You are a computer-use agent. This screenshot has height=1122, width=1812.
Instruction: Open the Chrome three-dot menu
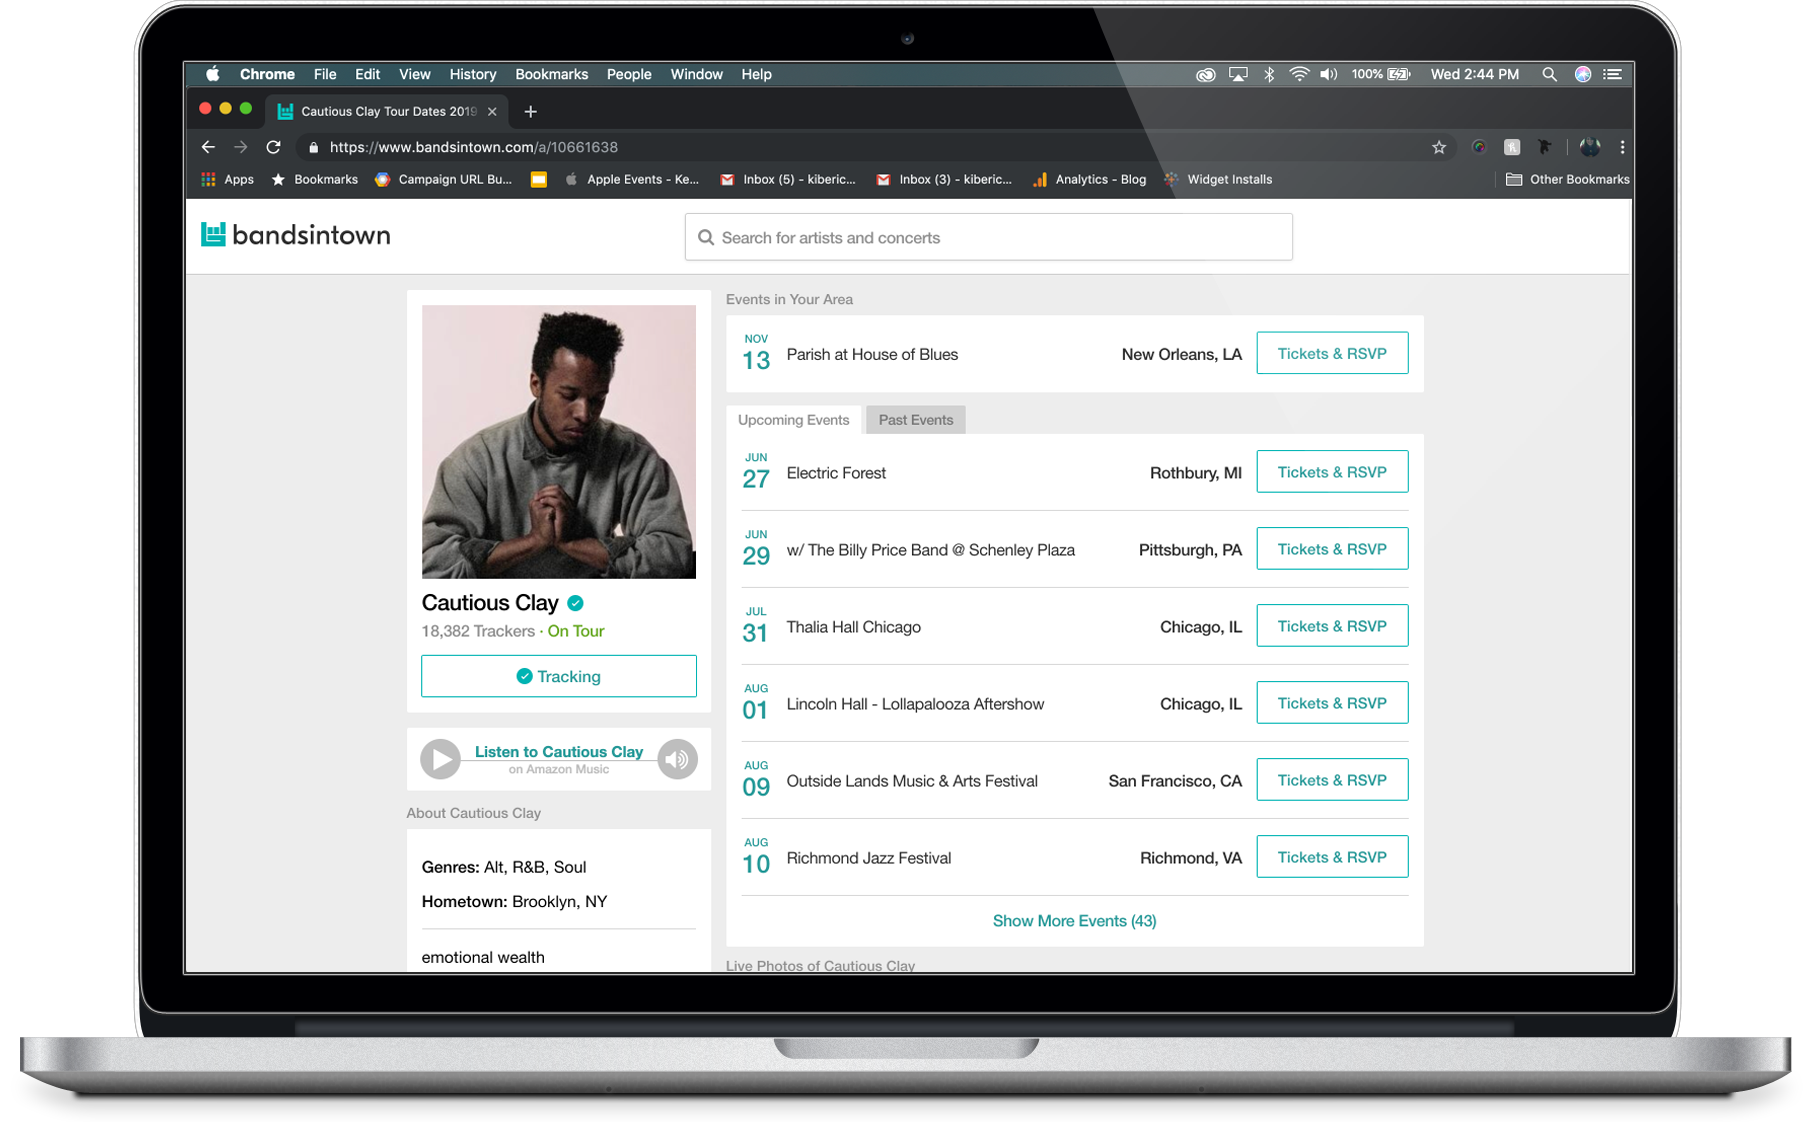(1621, 147)
